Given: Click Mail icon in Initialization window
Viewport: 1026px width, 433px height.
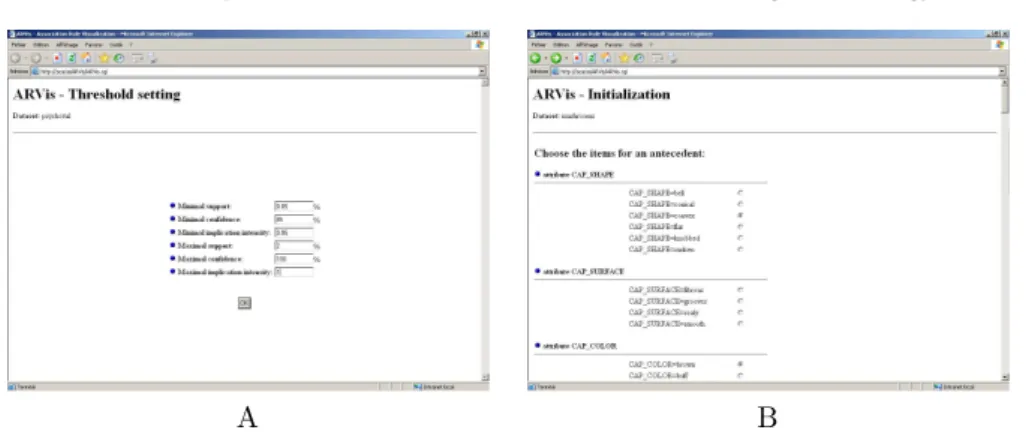Looking at the screenshot, I should click(x=658, y=58).
